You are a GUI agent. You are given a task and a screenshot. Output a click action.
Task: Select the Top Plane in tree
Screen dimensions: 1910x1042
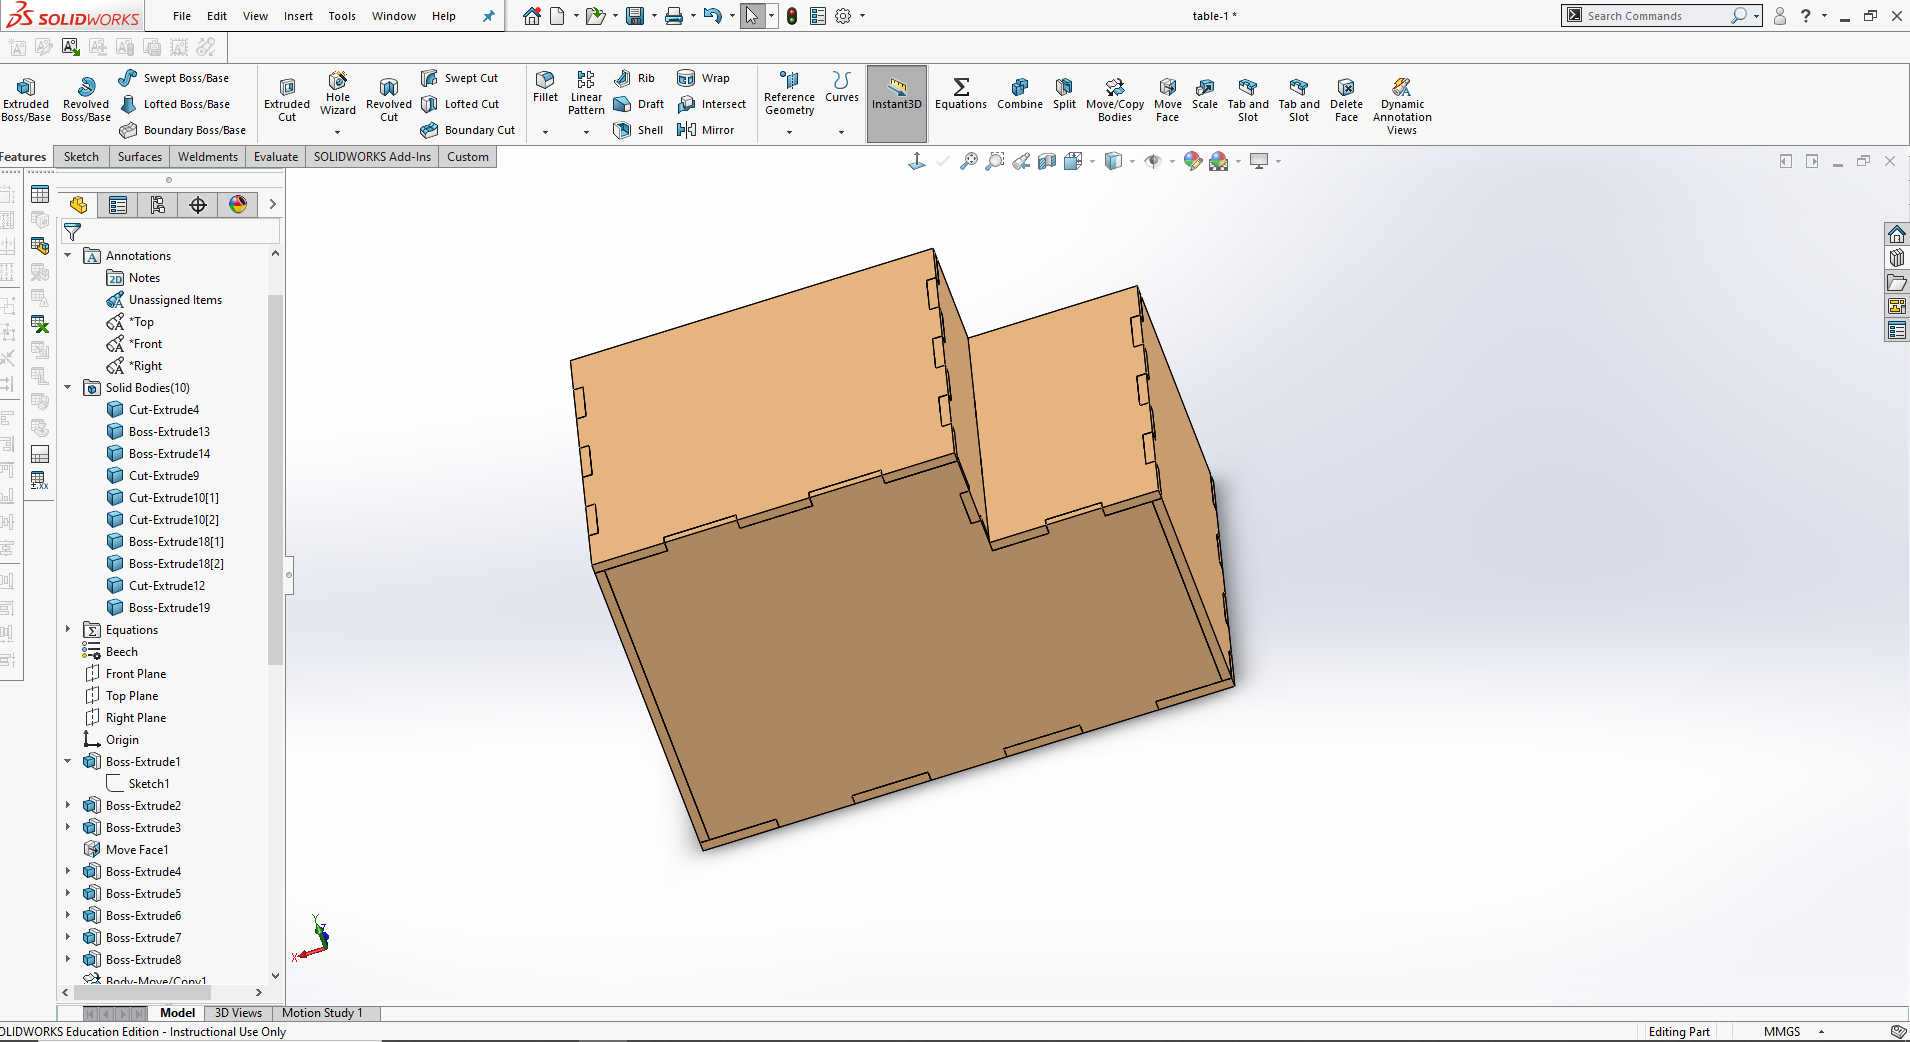121,695
